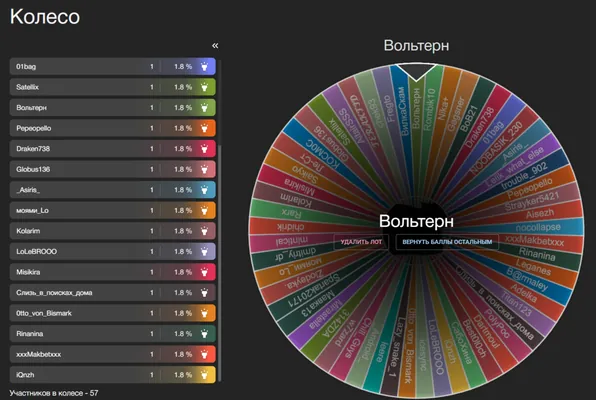Click the Aisezh wheel segment
596x400 pixels.
(540, 214)
